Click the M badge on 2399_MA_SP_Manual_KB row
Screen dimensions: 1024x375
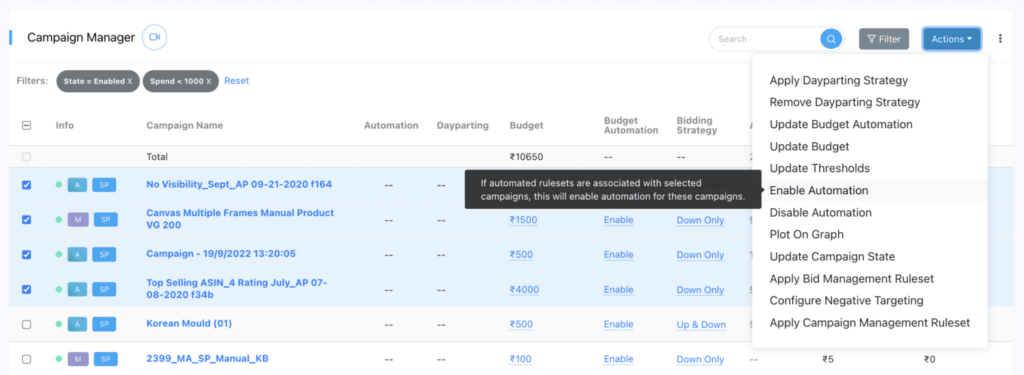(x=78, y=359)
